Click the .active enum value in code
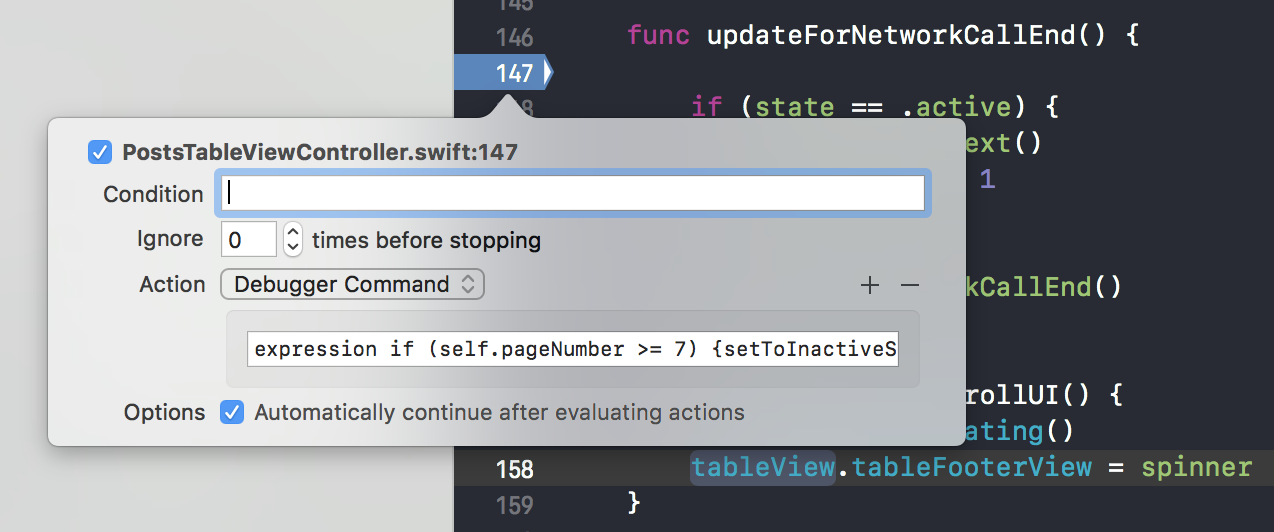The width and height of the screenshot is (1274, 532). point(957,106)
